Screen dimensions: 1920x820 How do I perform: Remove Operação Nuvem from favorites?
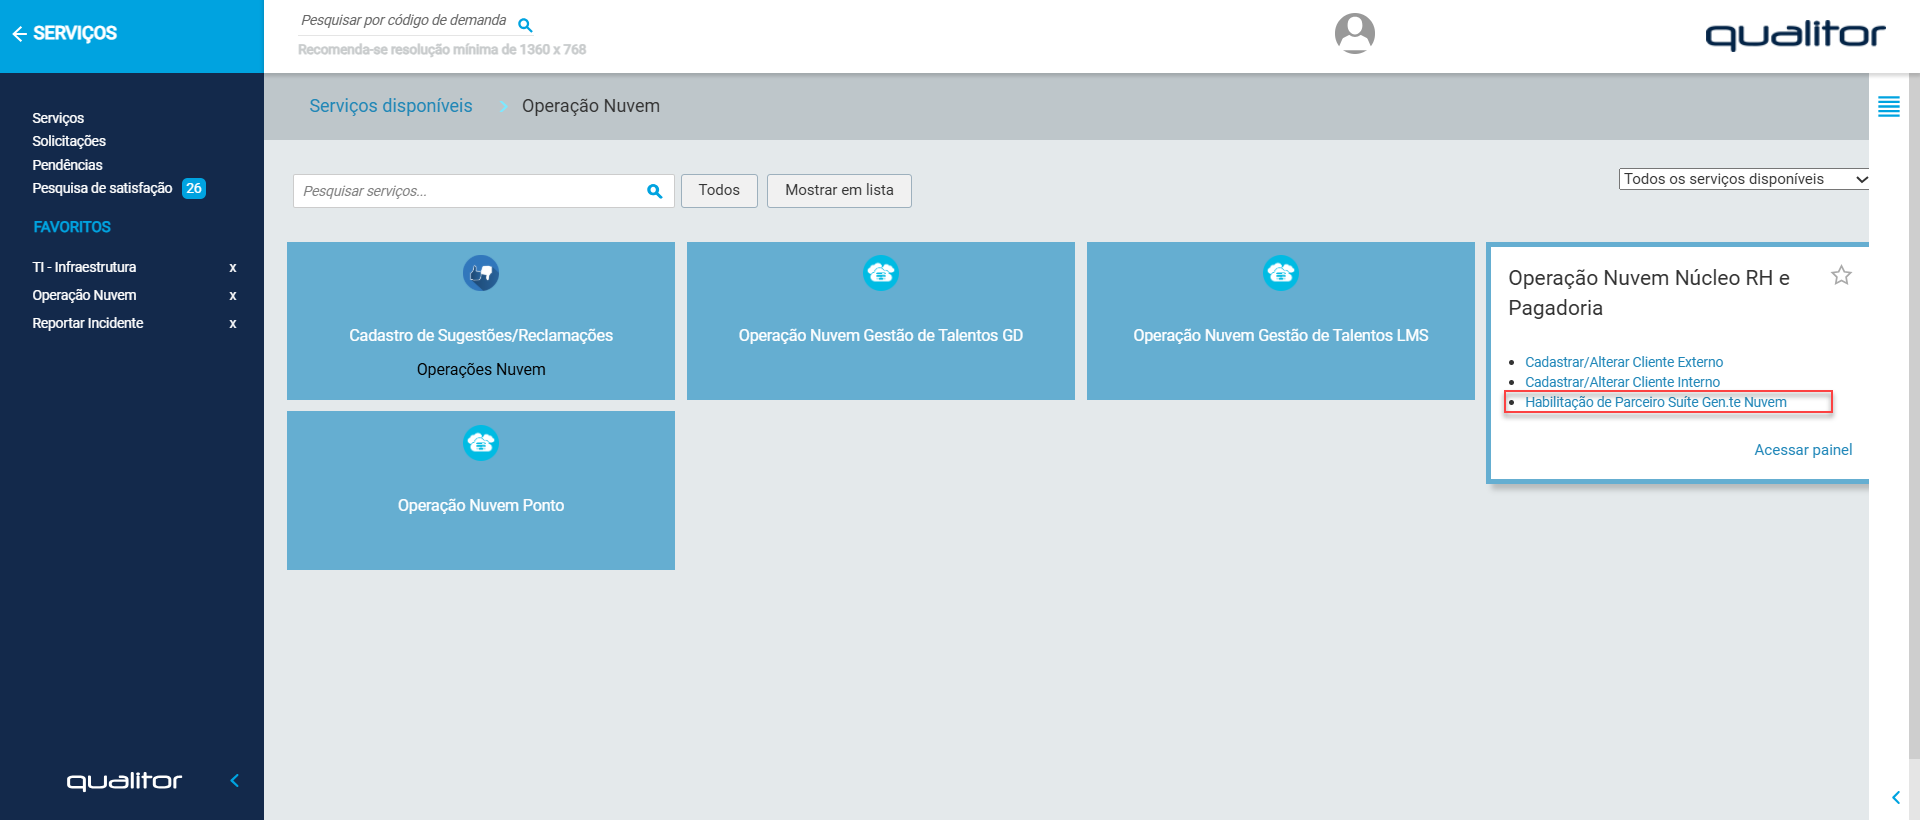click(233, 295)
